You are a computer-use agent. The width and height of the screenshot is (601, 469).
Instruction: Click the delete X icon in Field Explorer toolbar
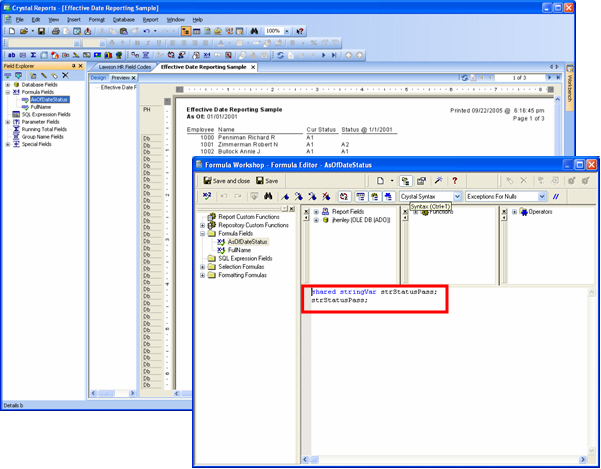tap(66, 75)
